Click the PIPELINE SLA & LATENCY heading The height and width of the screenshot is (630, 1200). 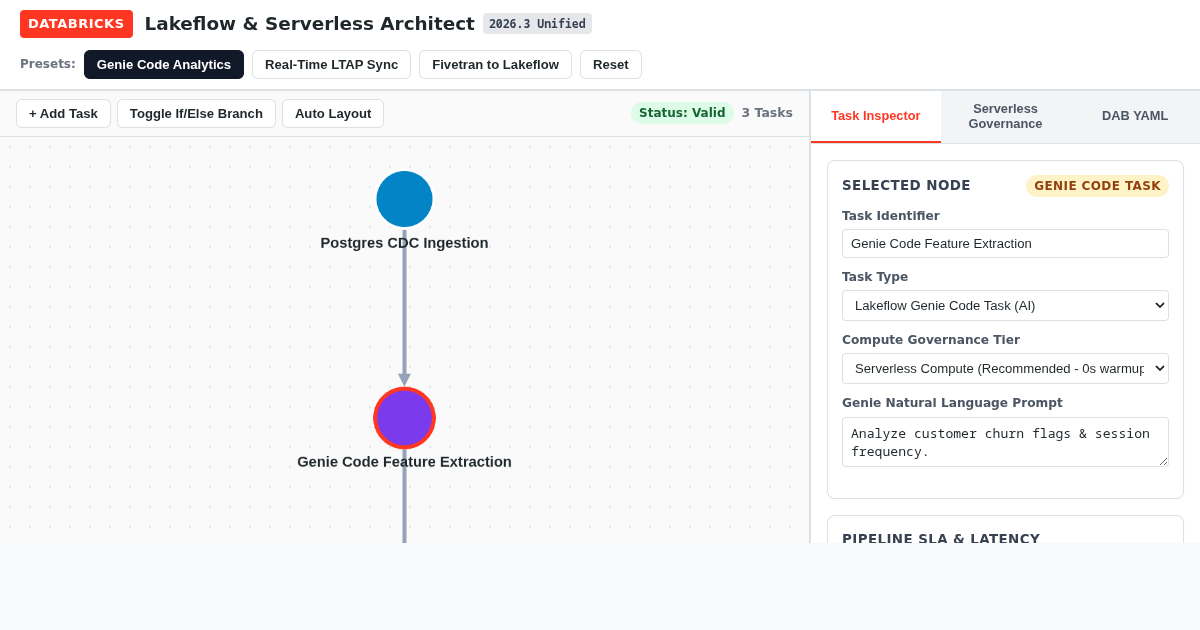941,538
